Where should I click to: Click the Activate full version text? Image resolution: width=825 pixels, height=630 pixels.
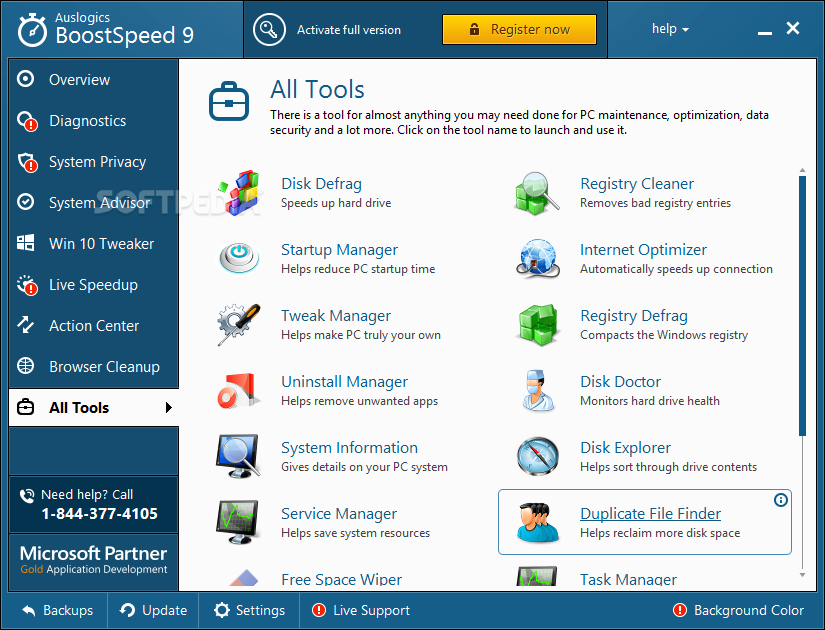tap(349, 30)
